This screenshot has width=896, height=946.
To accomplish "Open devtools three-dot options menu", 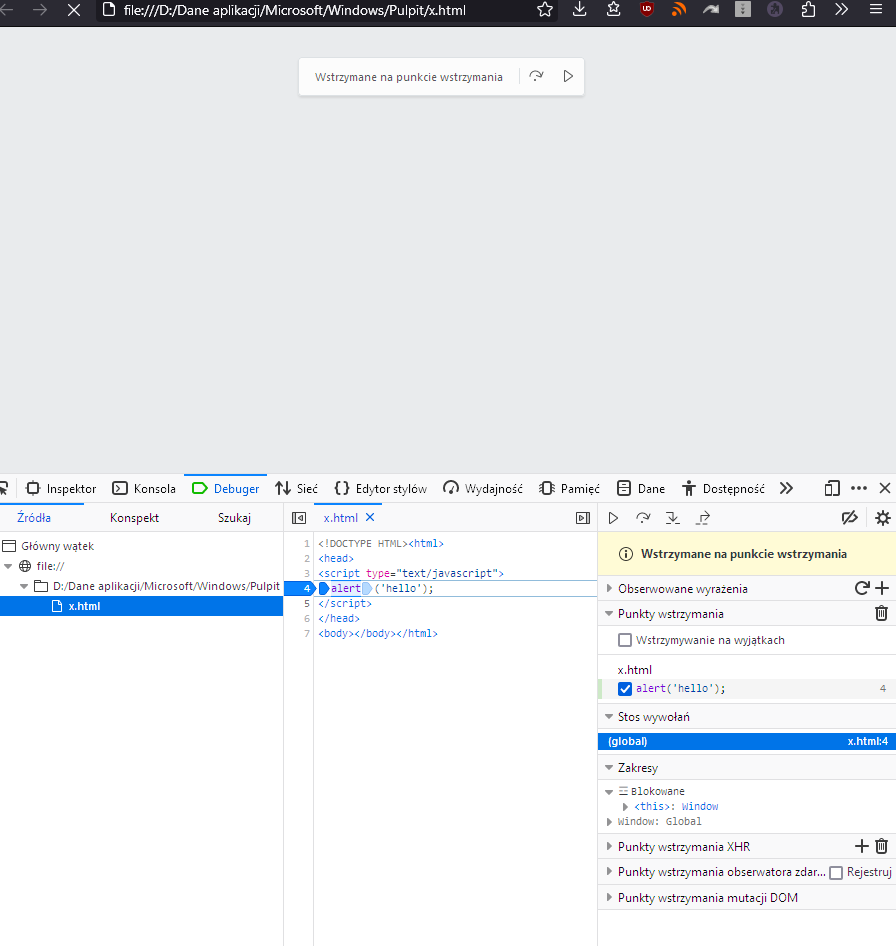I will point(859,488).
